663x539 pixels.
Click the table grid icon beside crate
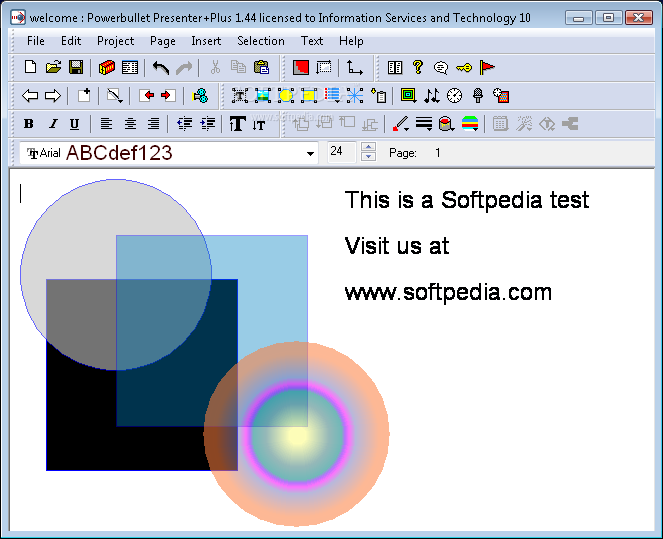coord(130,68)
